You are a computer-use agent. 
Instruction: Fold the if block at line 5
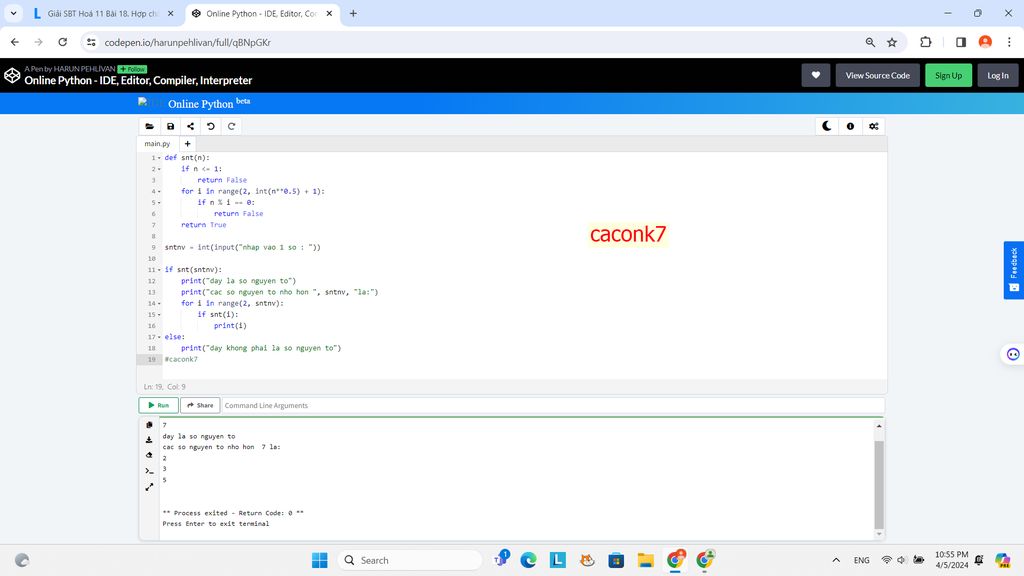point(159,202)
